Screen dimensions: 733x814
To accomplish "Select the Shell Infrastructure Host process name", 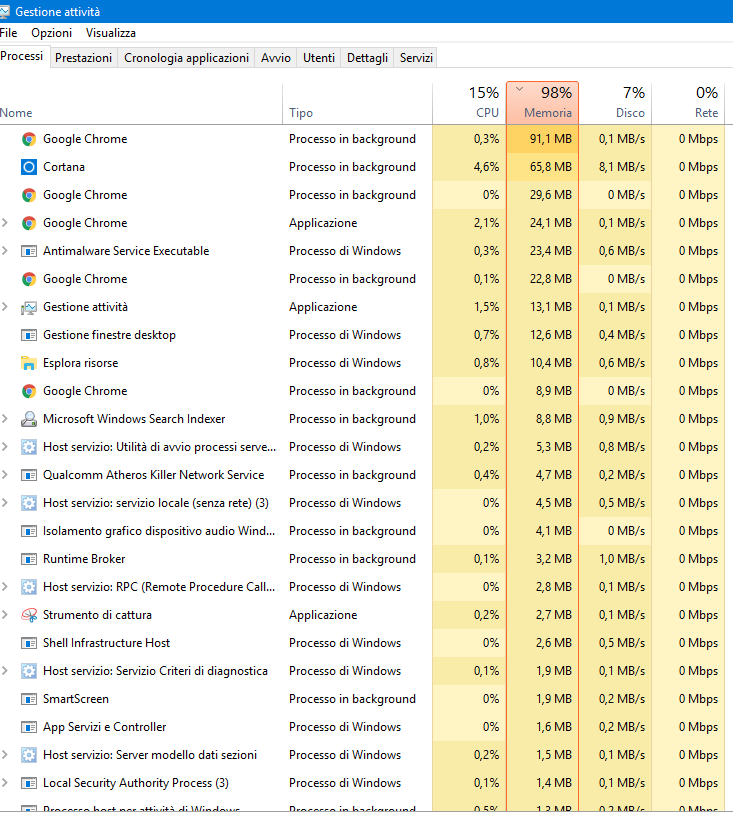I will coord(106,643).
